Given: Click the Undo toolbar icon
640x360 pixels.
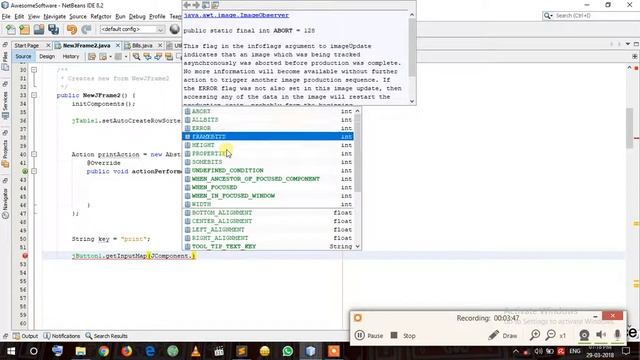Looking at the screenshot, I should click(x=72, y=29).
